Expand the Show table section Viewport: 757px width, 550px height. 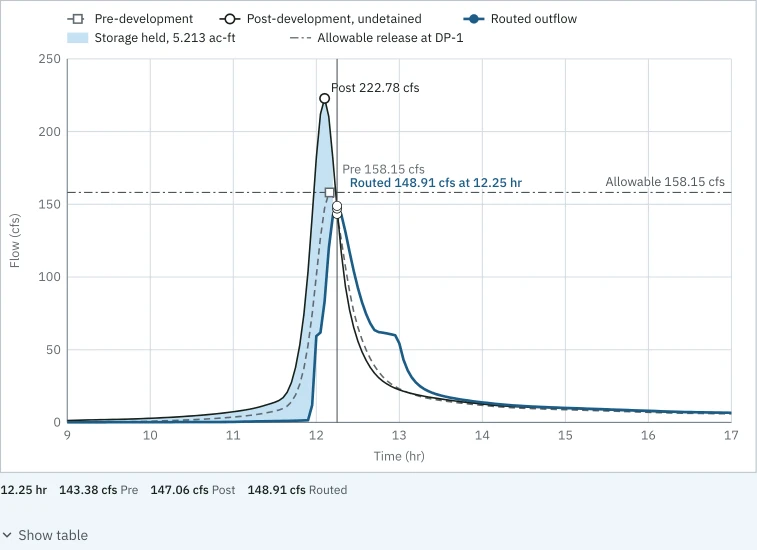click(45, 535)
